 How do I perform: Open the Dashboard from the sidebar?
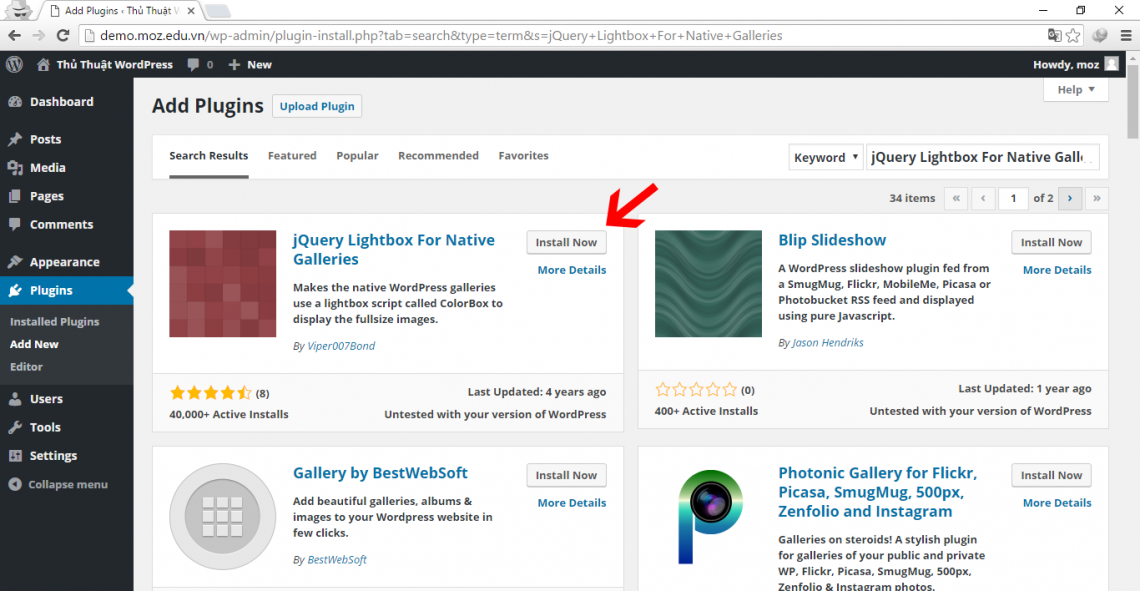pos(16,101)
